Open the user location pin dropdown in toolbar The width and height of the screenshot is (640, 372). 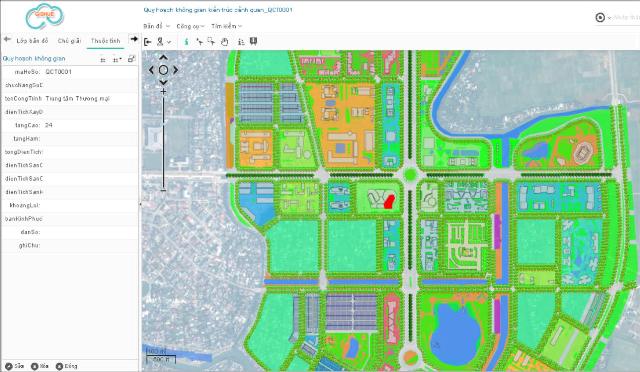(x=164, y=42)
